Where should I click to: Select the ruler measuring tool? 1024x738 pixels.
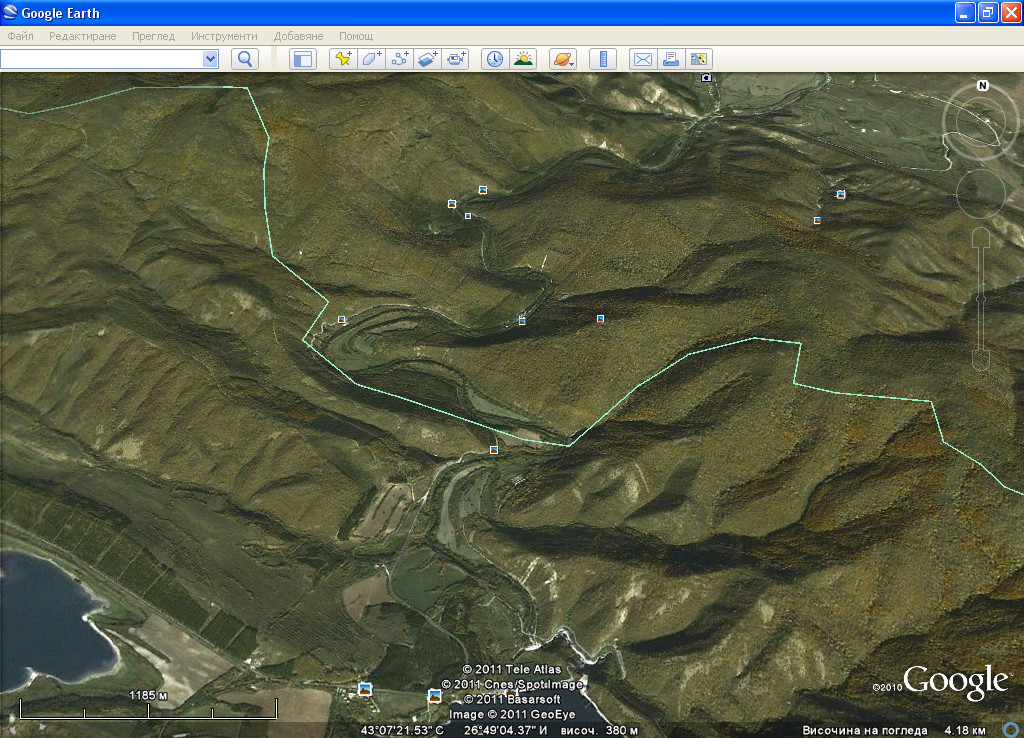tap(603, 59)
